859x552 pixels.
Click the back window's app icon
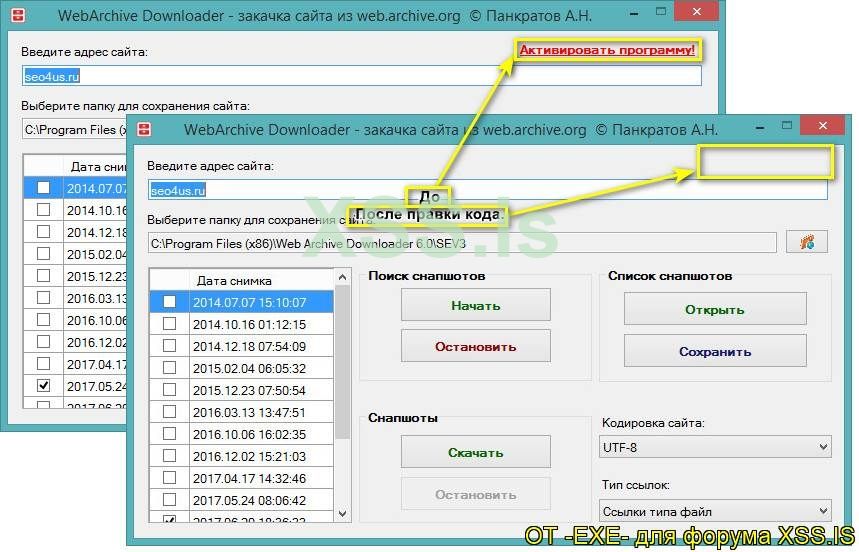click(18, 15)
